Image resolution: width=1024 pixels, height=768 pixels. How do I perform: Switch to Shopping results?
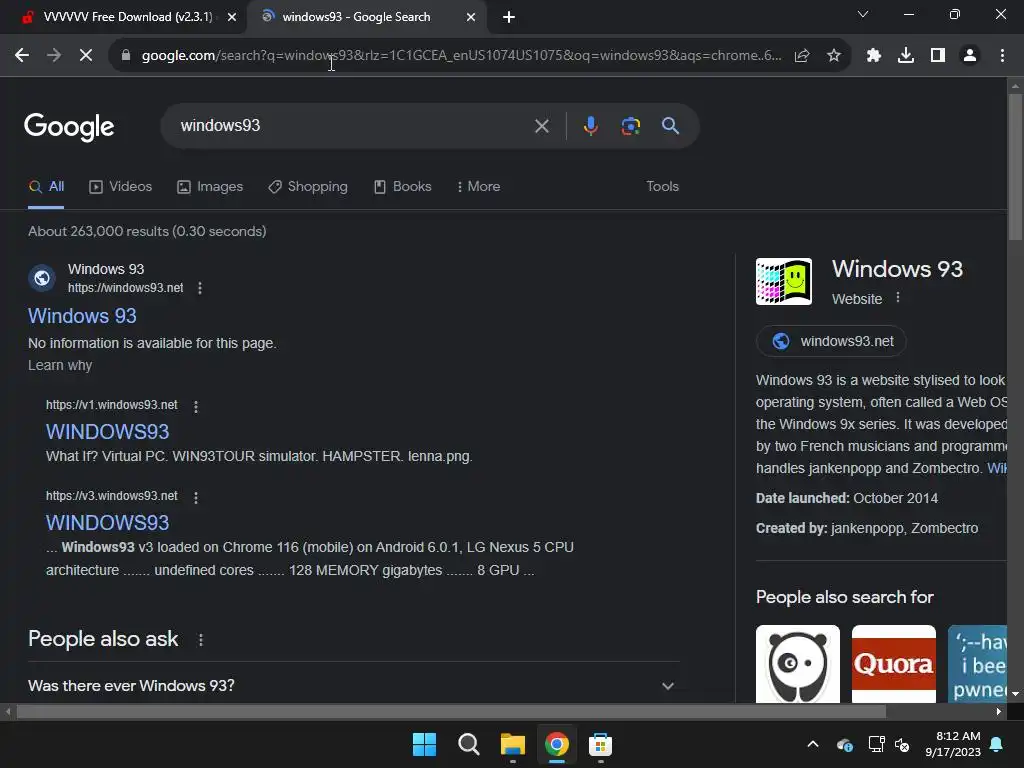pos(308,187)
